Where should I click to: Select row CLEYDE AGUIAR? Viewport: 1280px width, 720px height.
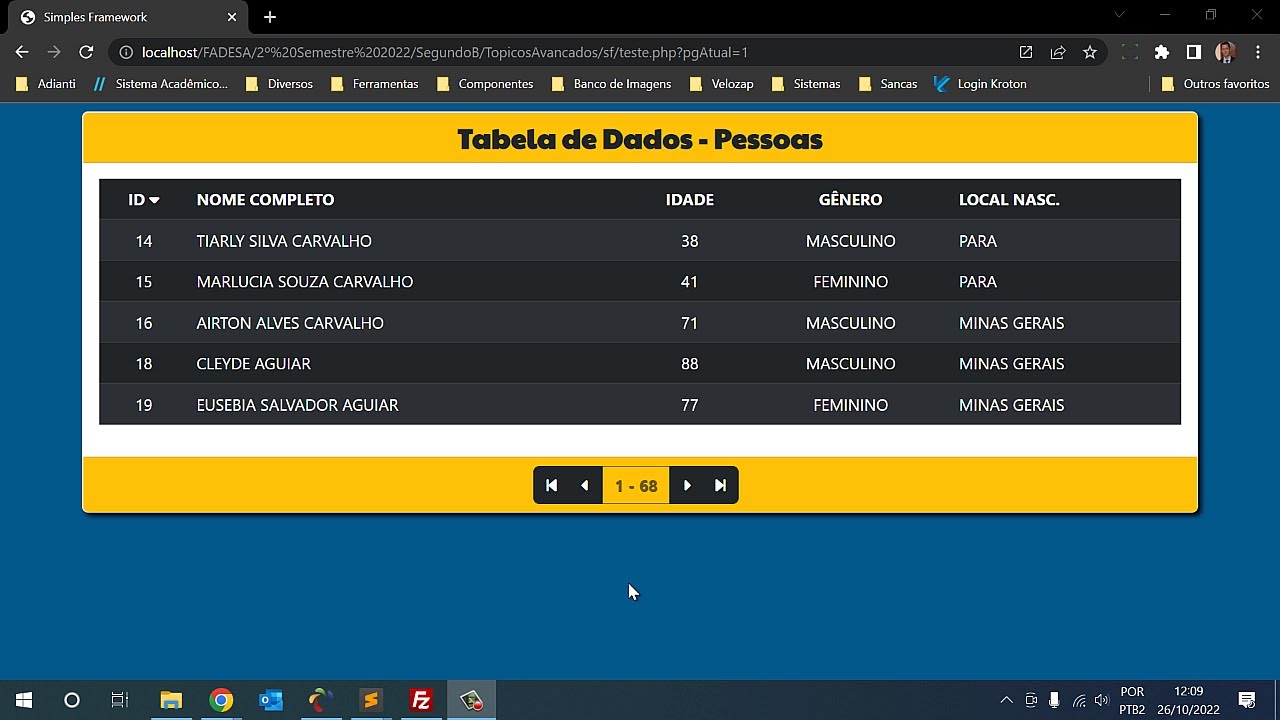tap(640, 364)
